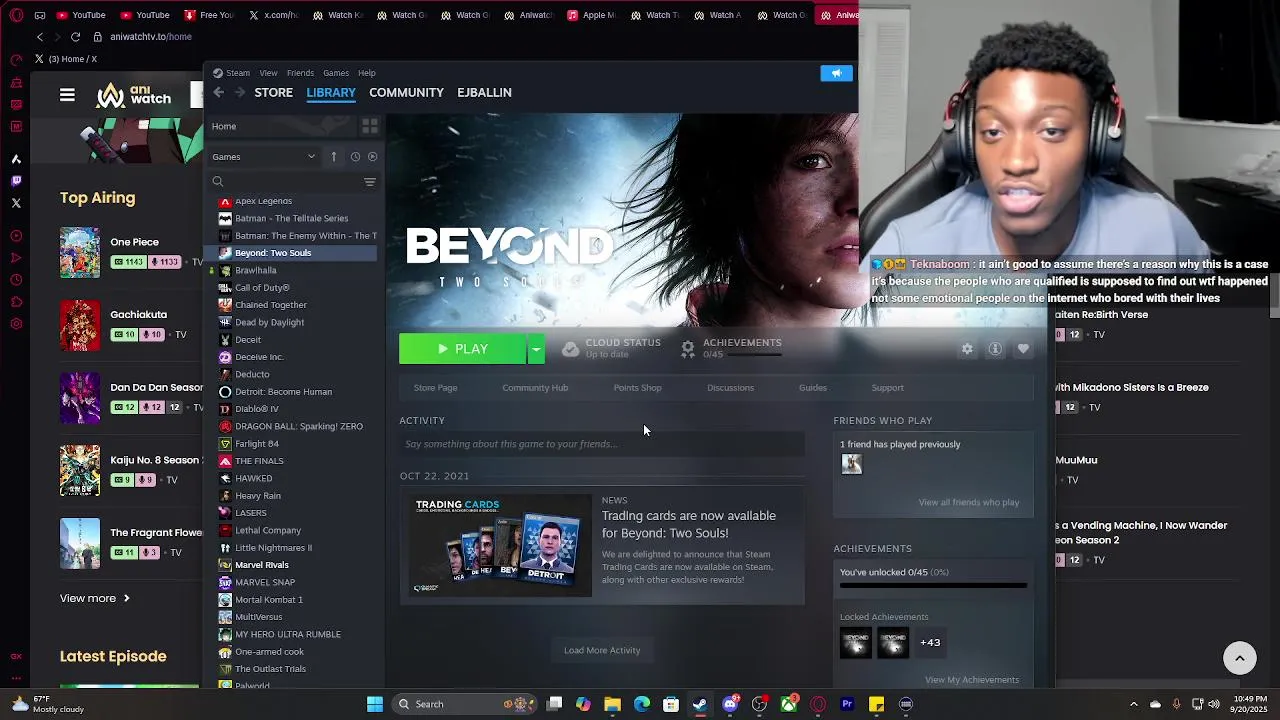The image size is (1280, 720).
Task: Launch Beyond: Two Souls with Play
Action: point(463,349)
